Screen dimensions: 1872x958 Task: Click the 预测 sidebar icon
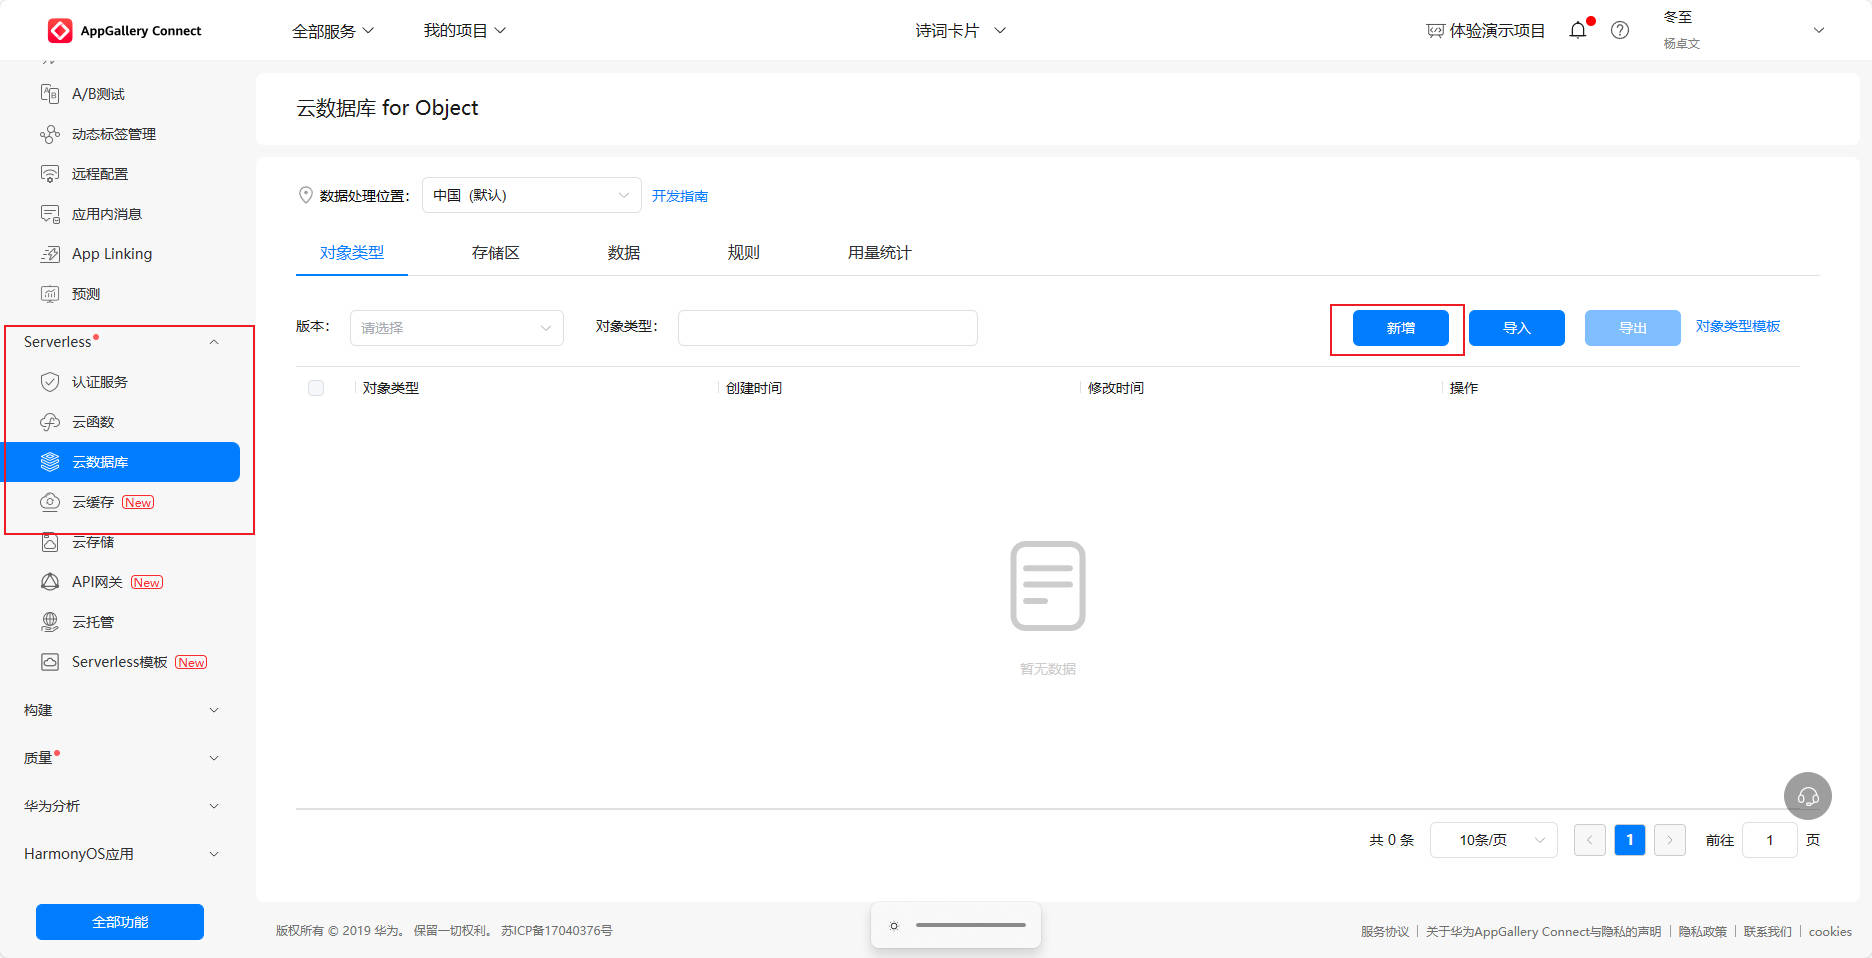(50, 294)
